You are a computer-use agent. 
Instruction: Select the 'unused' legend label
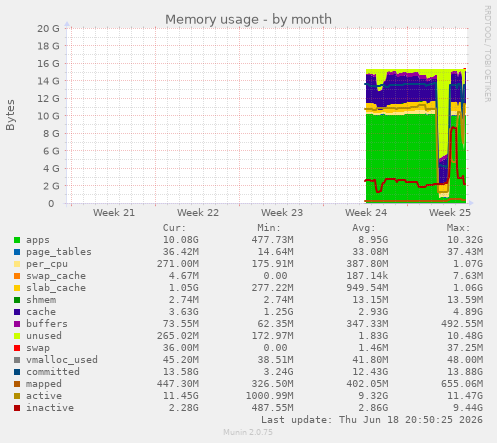click(x=44, y=336)
